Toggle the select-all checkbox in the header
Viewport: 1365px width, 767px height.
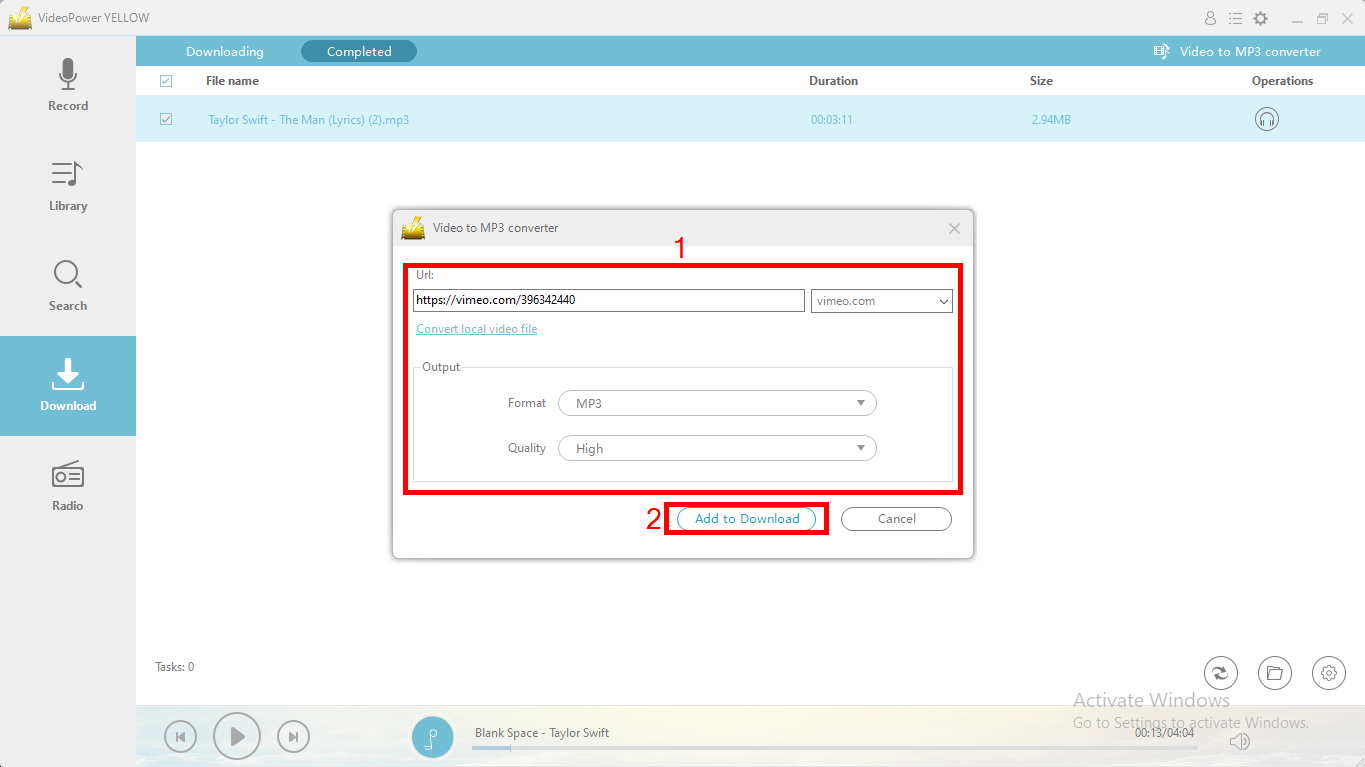[x=166, y=80]
